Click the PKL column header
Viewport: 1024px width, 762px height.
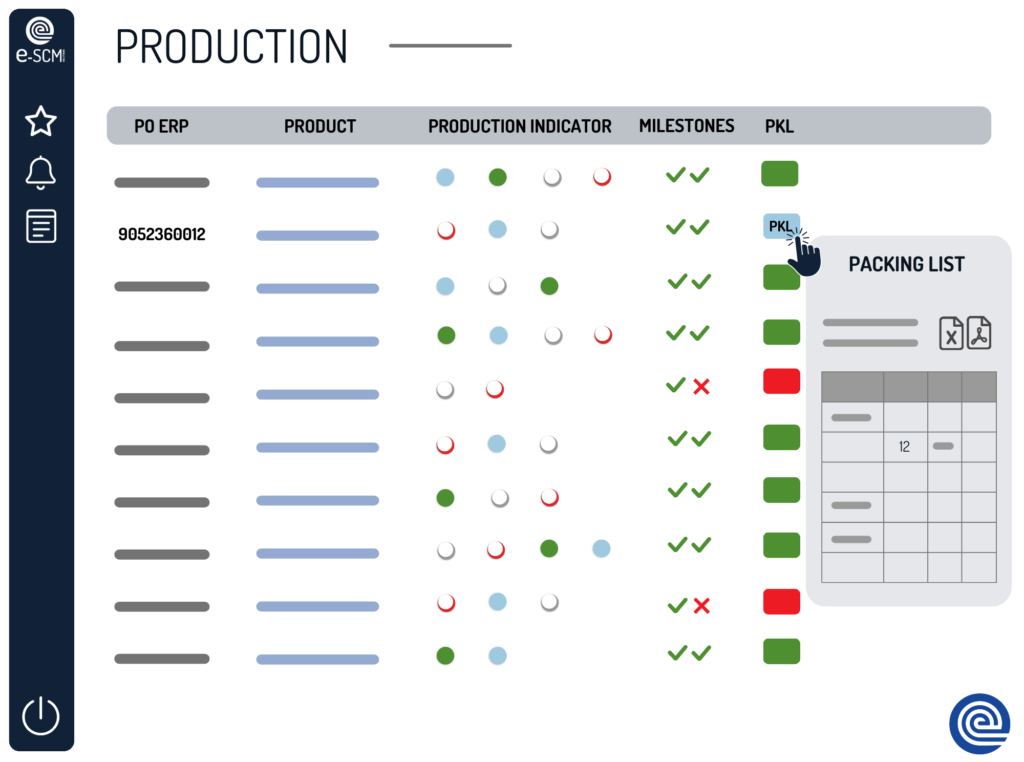point(779,127)
